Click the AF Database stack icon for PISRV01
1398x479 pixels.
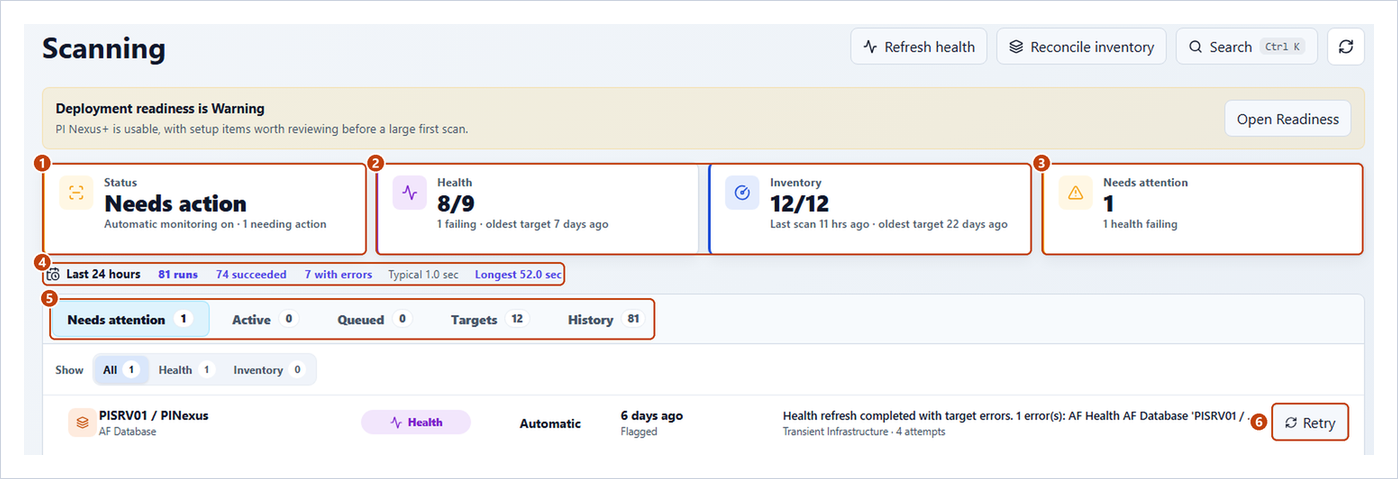tap(80, 423)
